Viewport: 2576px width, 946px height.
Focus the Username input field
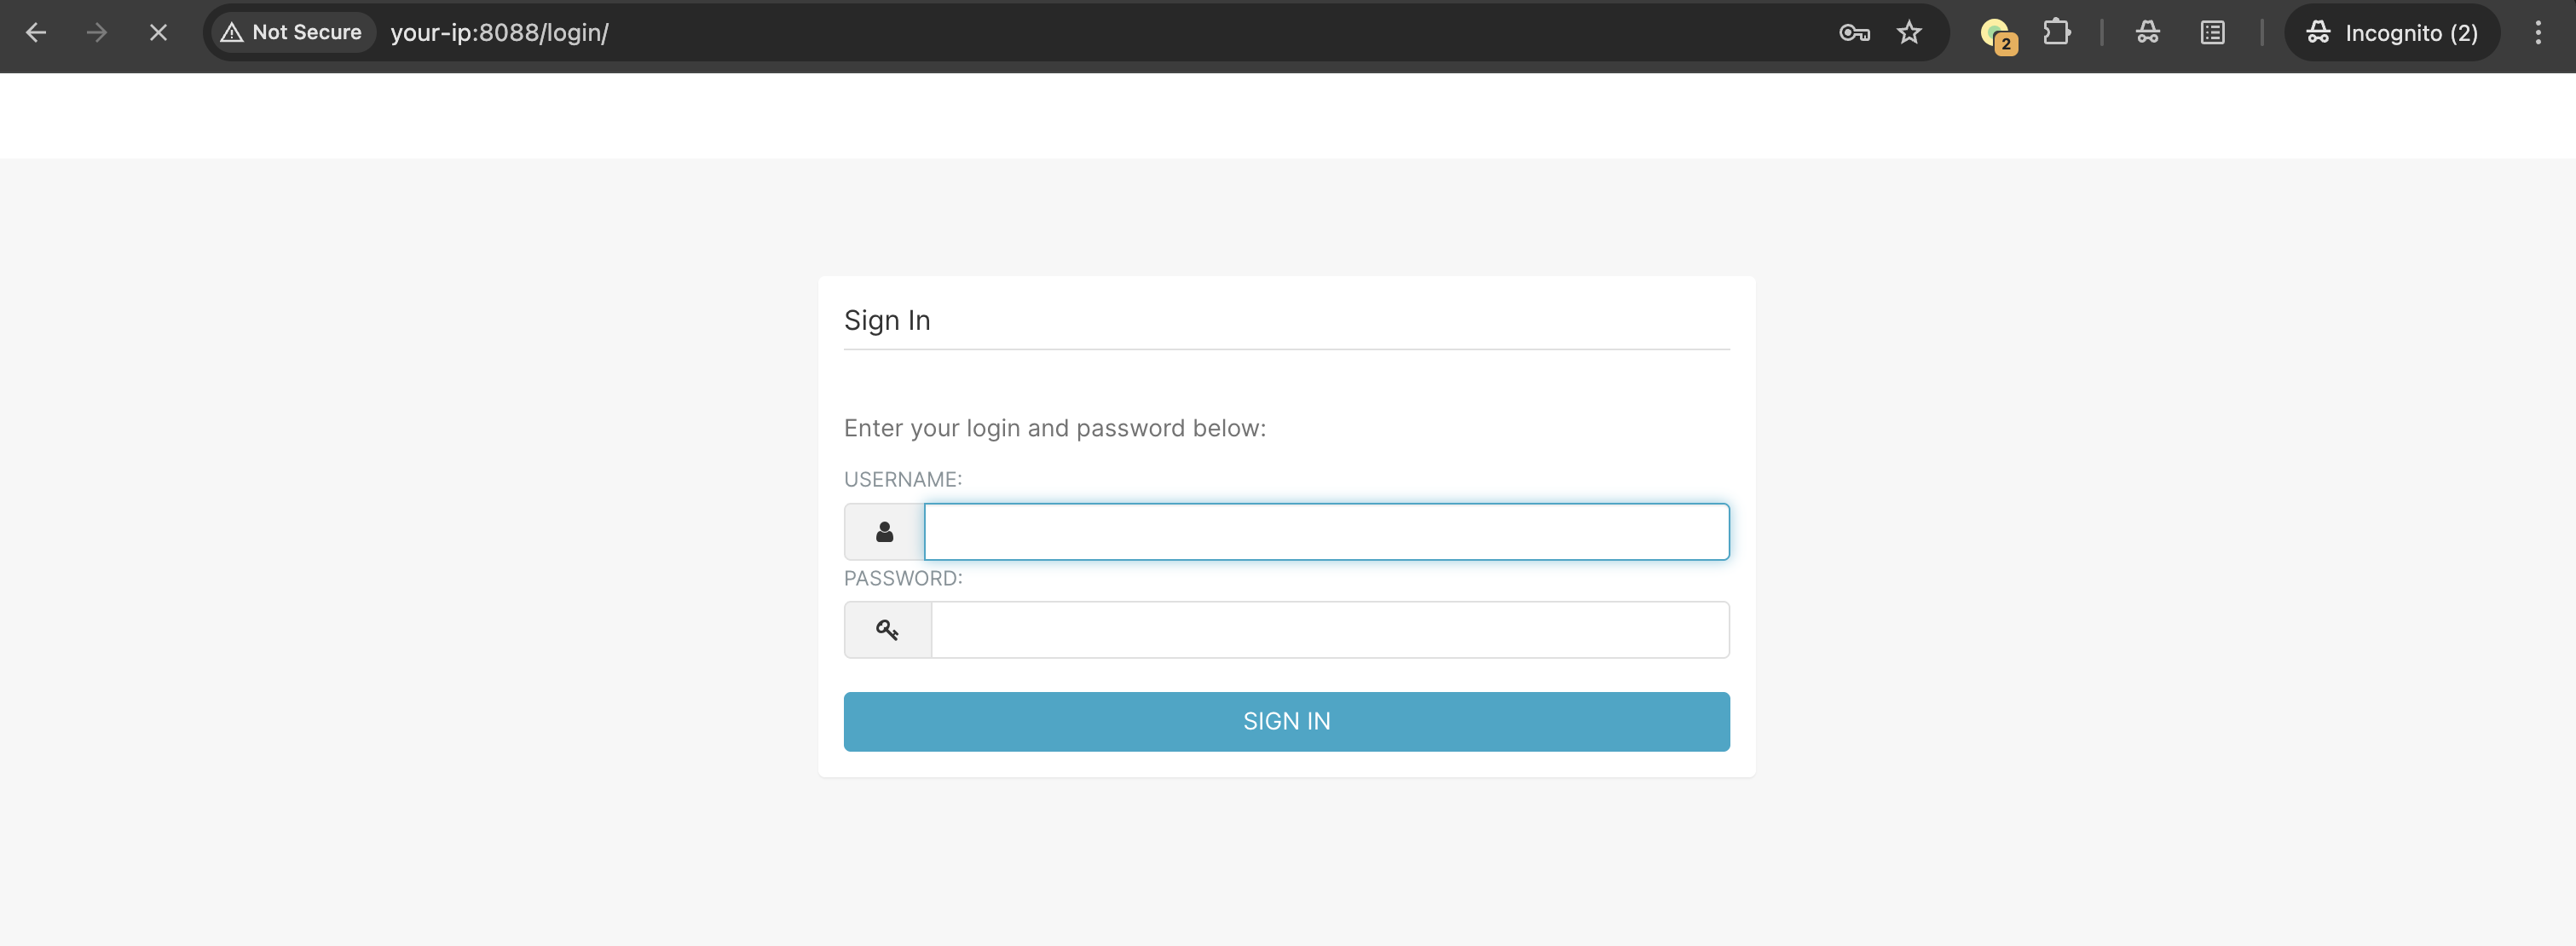[1326, 532]
